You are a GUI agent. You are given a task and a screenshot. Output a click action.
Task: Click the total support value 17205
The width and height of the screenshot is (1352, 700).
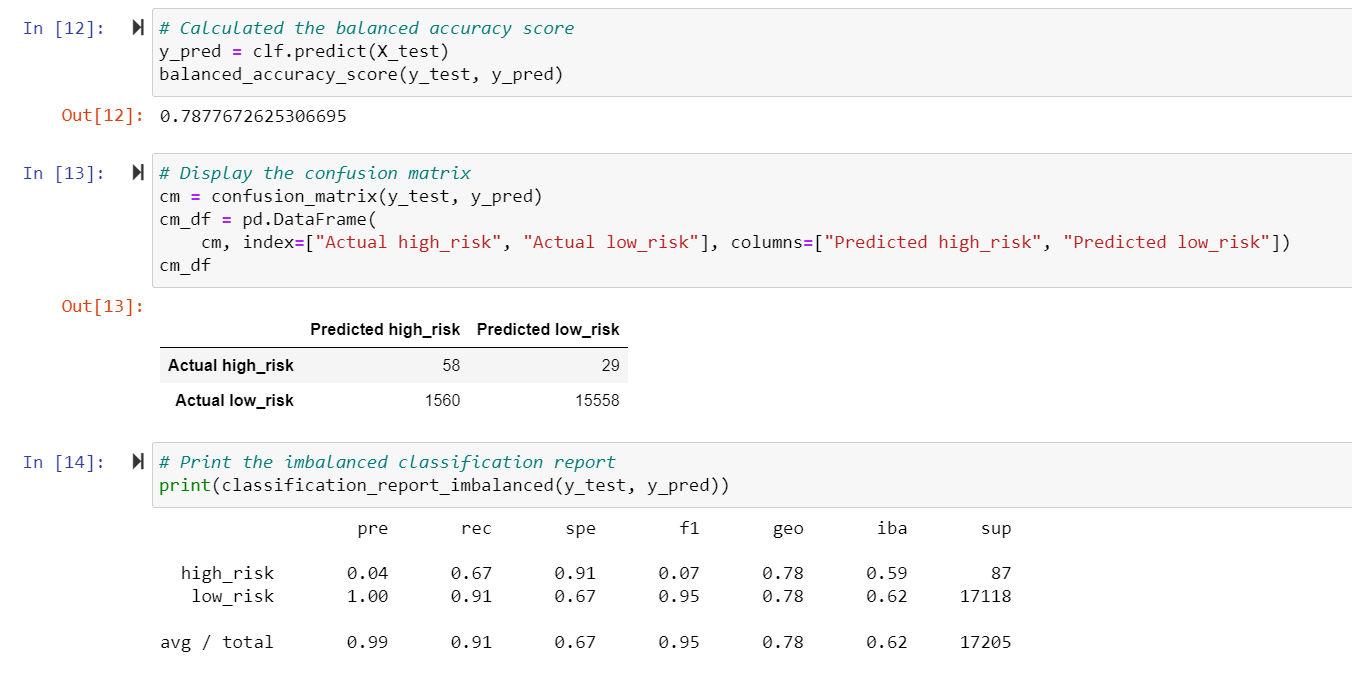click(986, 642)
